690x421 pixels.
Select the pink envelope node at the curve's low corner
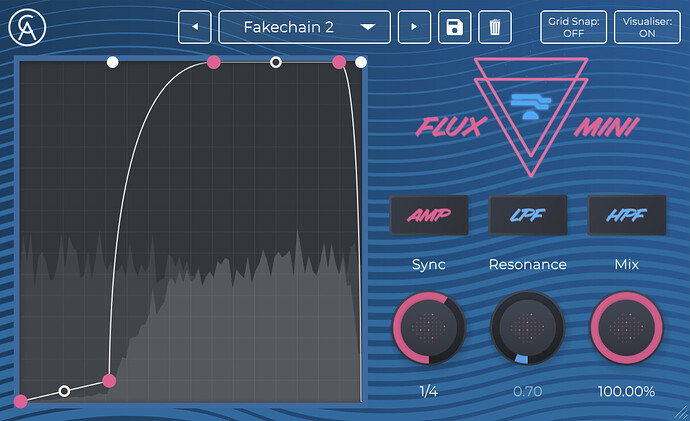pyautogui.click(x=109, y=381)
